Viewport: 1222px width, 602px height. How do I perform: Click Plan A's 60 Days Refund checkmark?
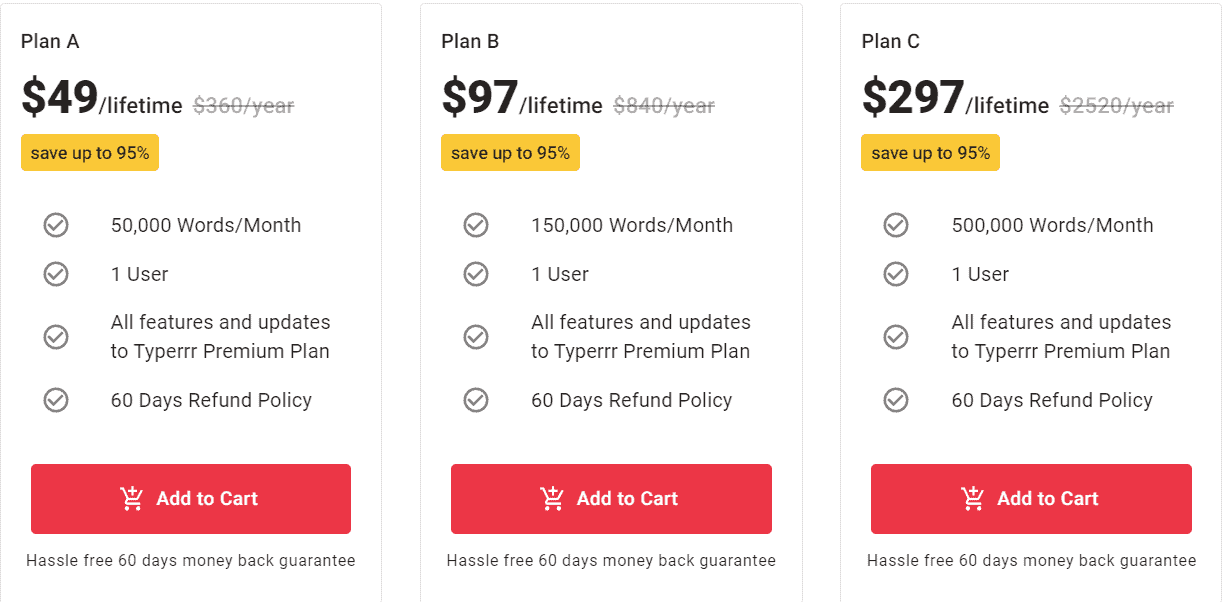[56, 400]
